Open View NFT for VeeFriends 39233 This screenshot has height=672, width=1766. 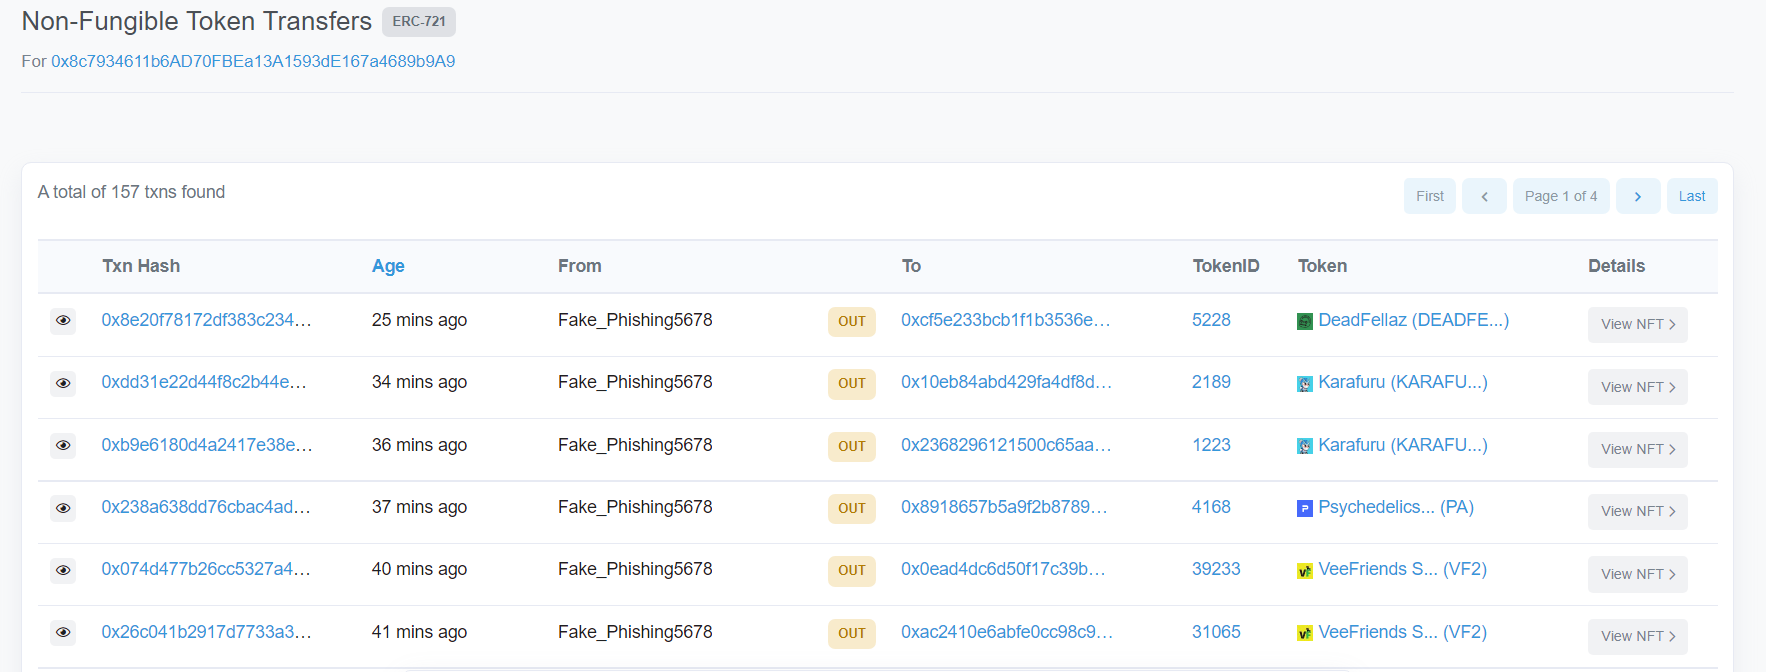[x=1636, y=574]
